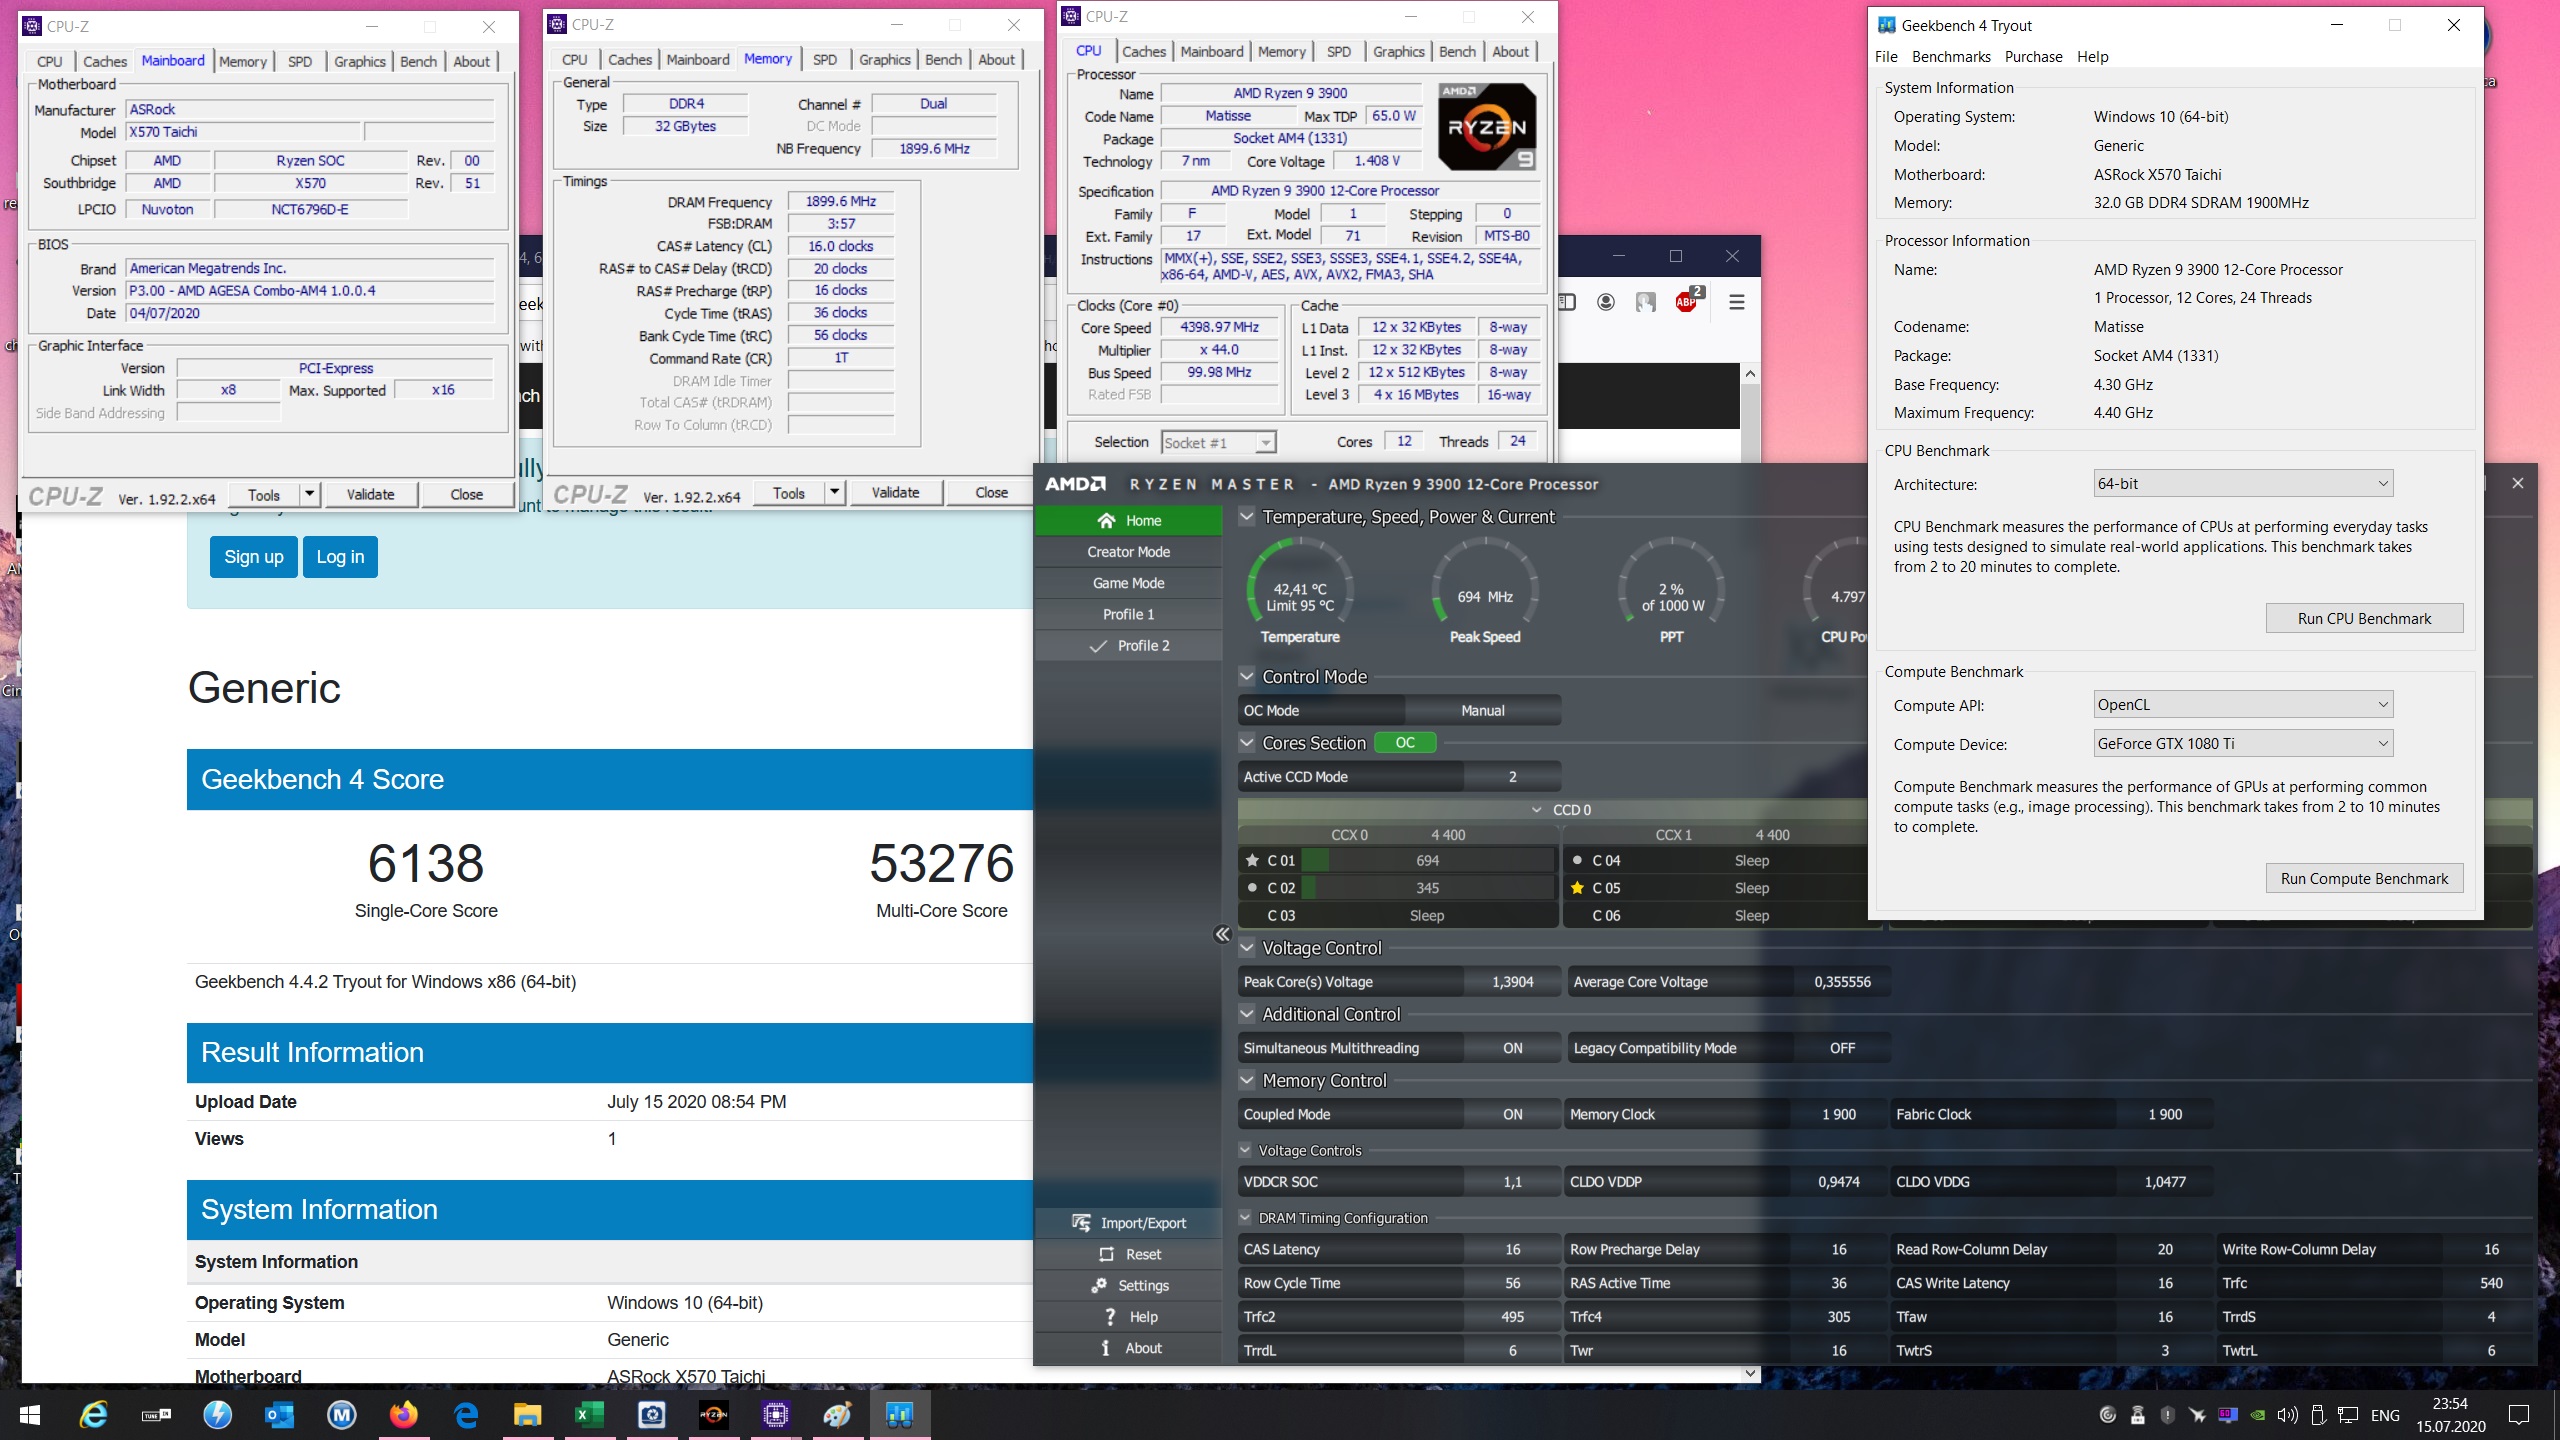Collapse the Memory Control section
This screenshot has height=1440, width=2560.
tap(1247, 1081)
